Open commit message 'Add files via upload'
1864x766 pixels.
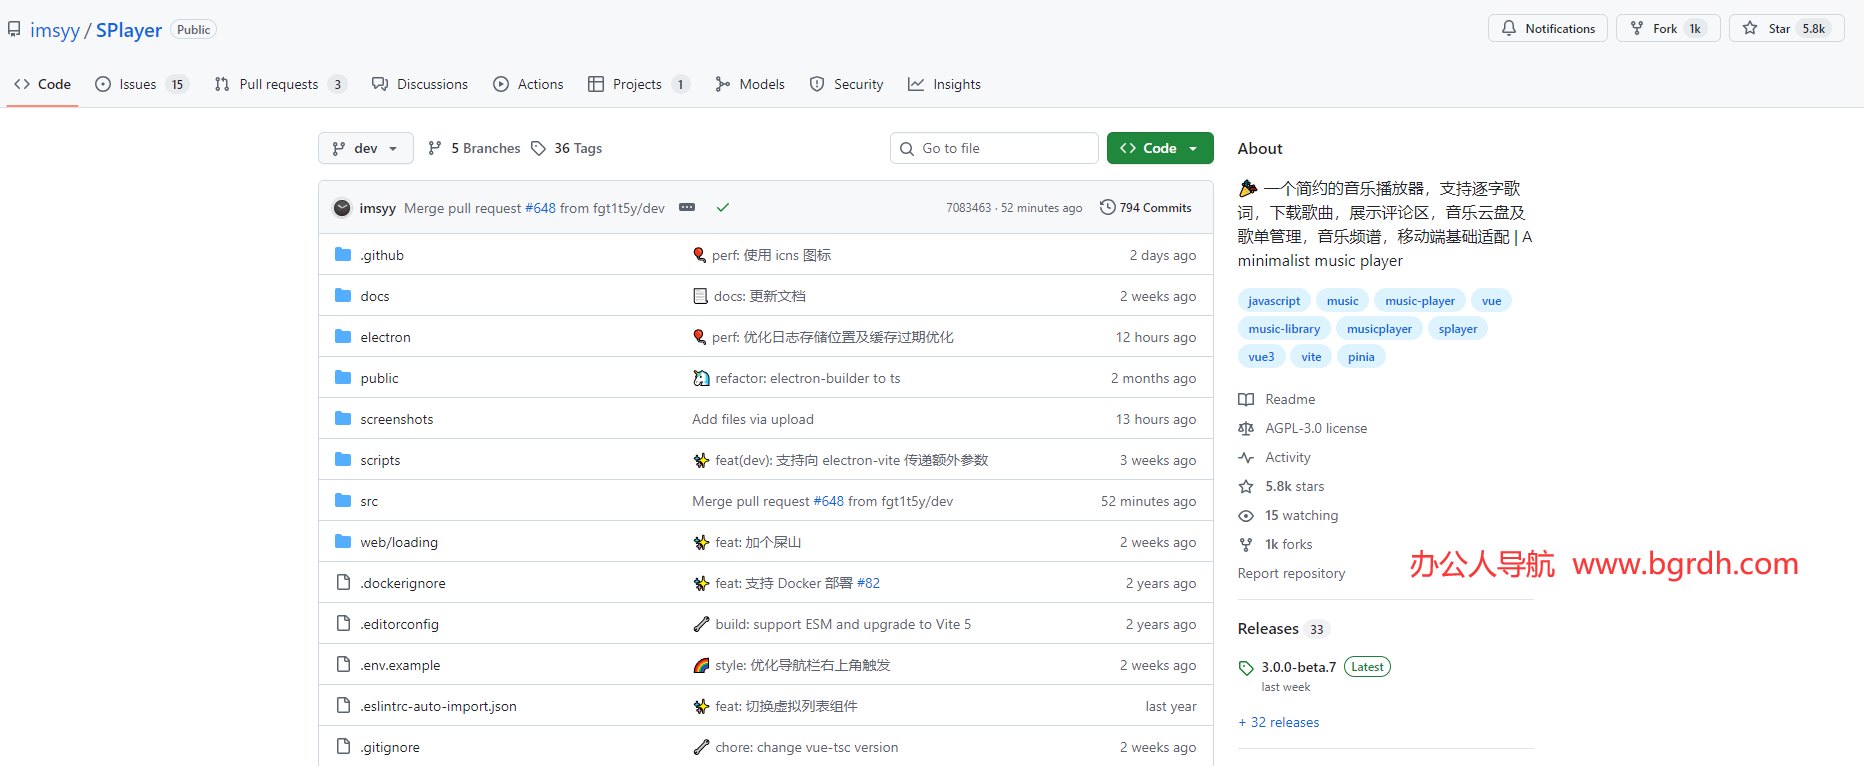753,419
